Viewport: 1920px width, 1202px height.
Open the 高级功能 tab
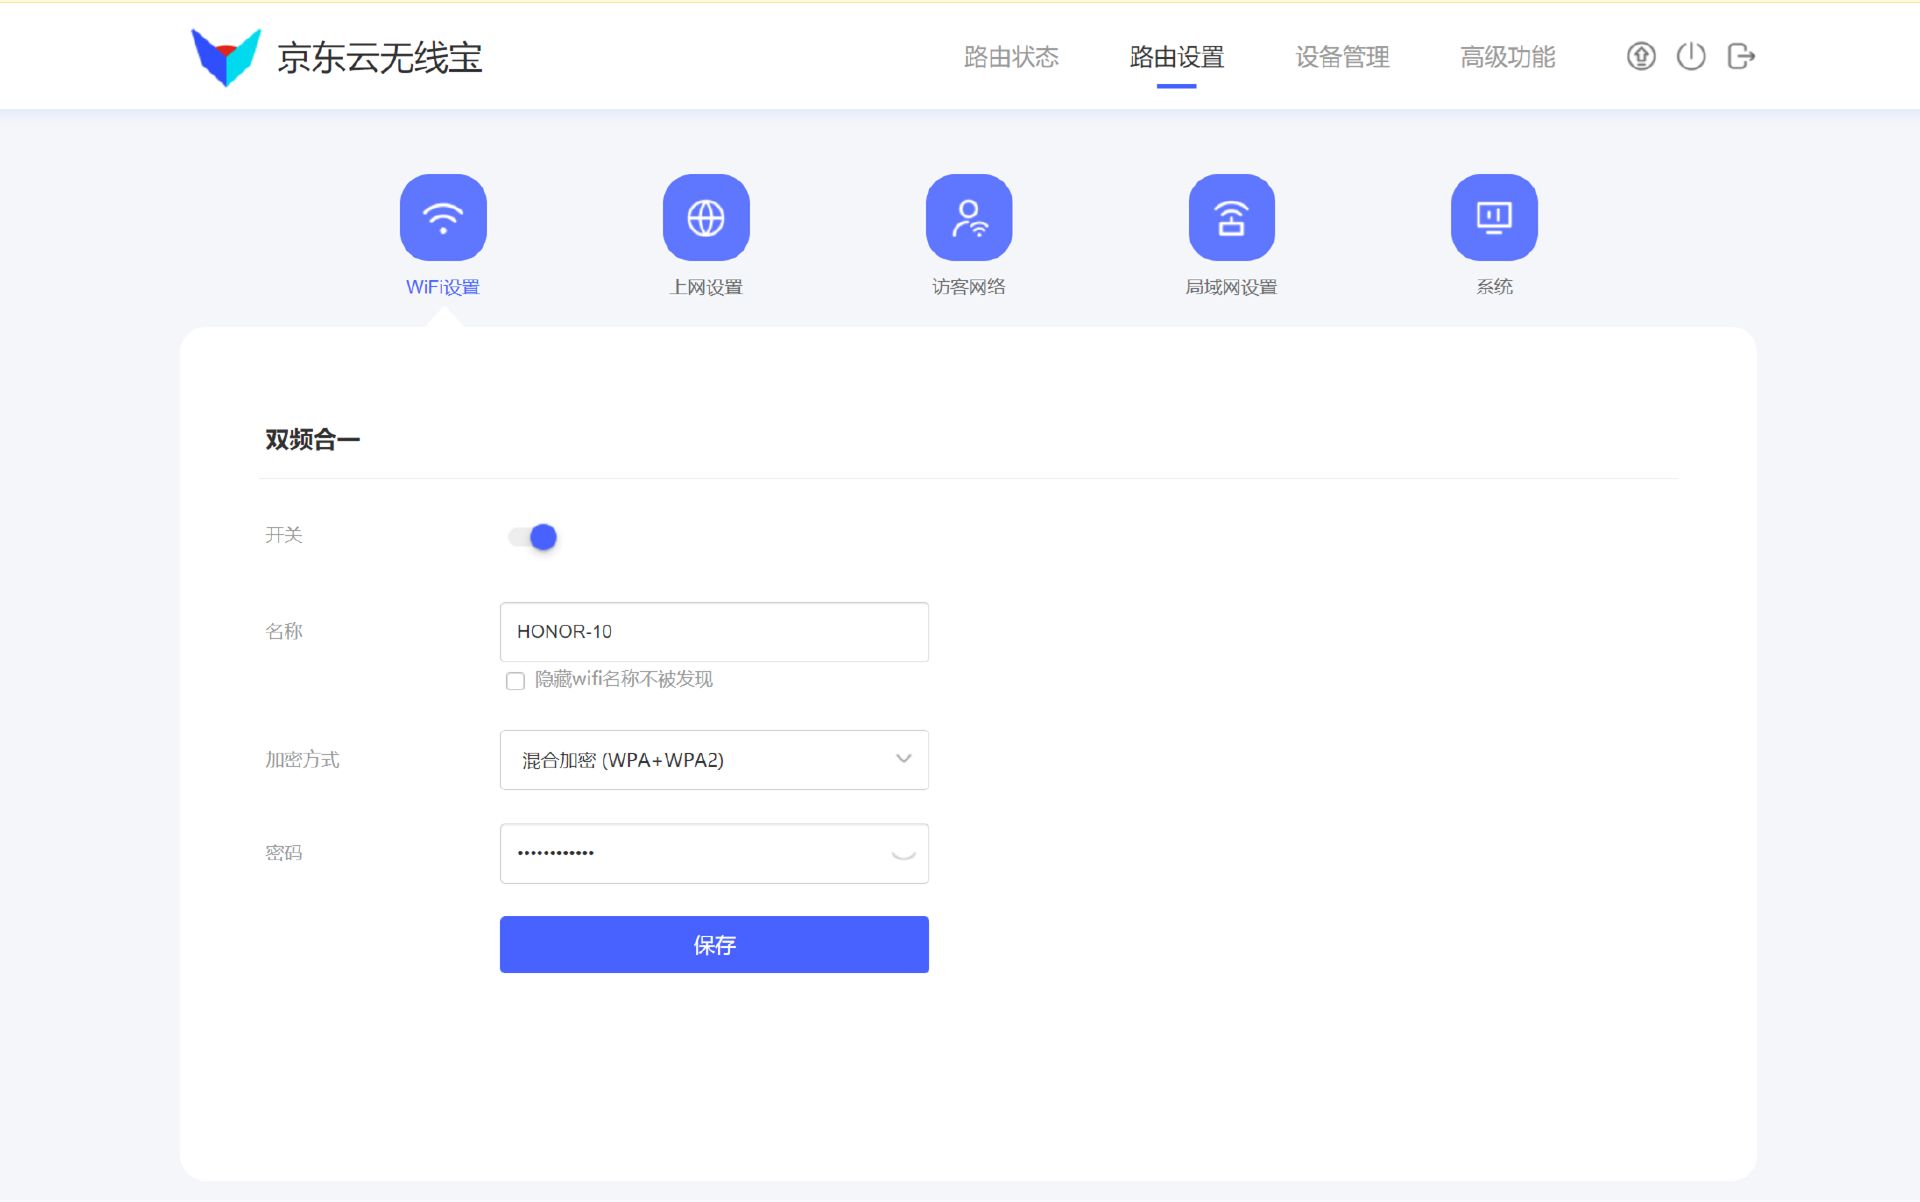[1508, 57]
